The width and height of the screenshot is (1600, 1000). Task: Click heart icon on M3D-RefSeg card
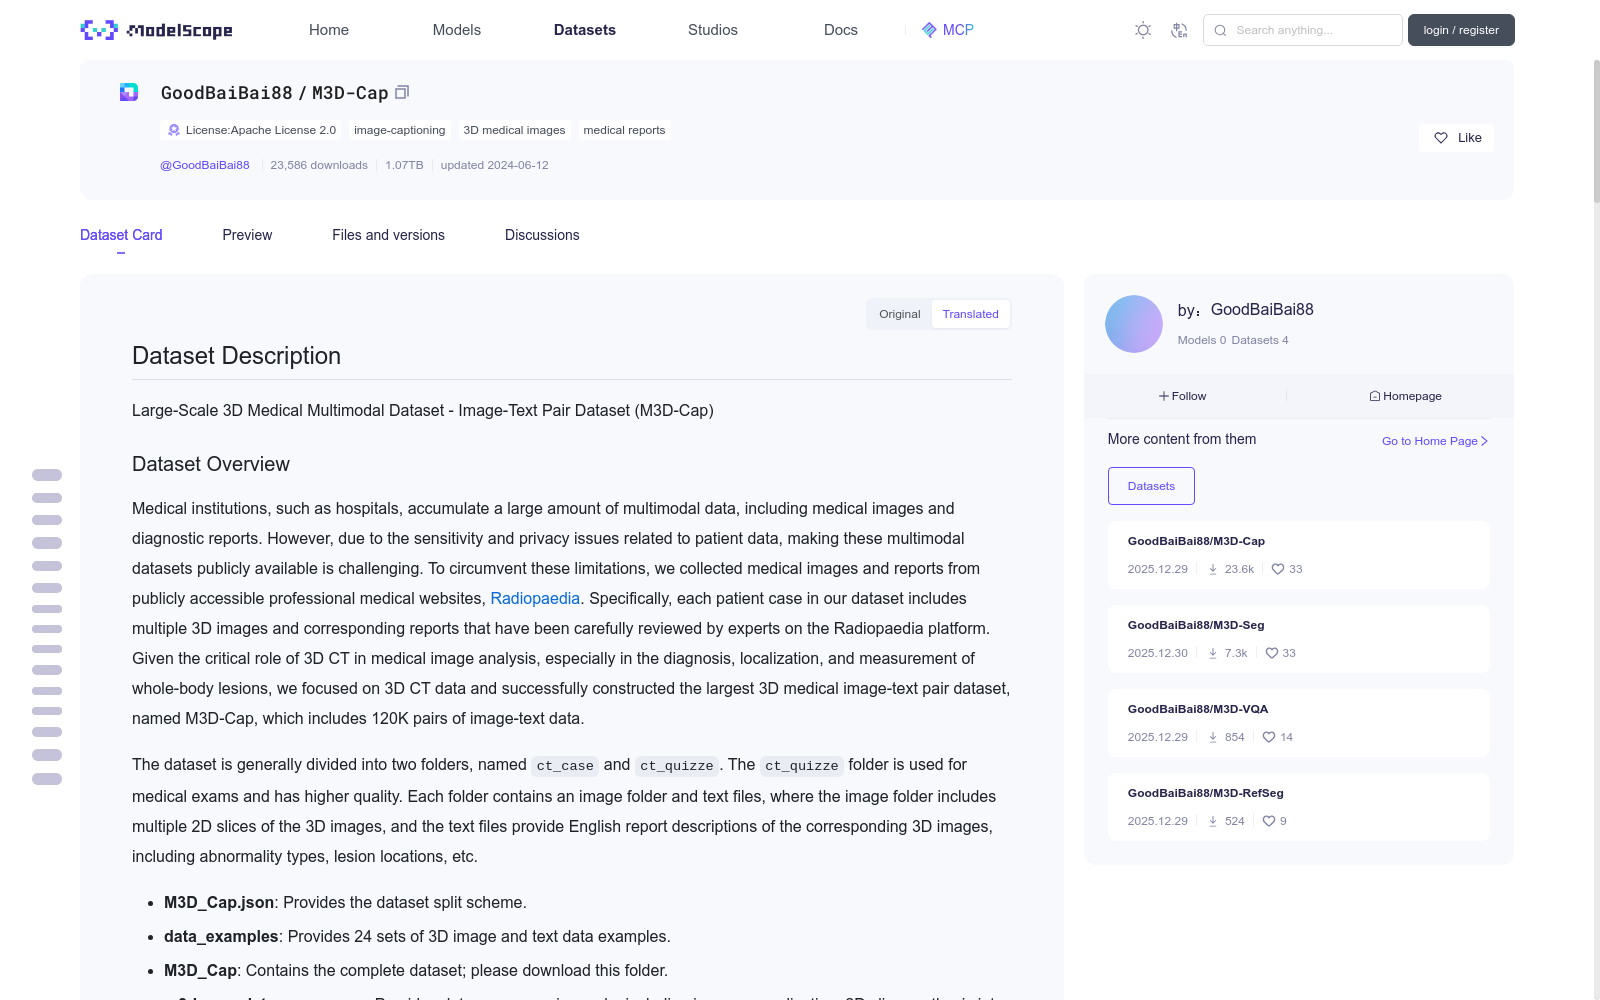(x=1269, y=821)
